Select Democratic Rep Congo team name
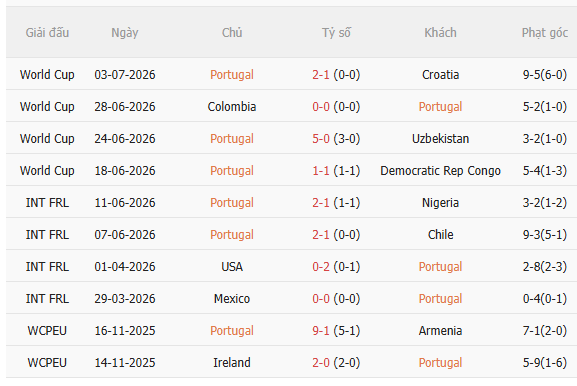The image size is (577, 386). [x=440, y=171]
